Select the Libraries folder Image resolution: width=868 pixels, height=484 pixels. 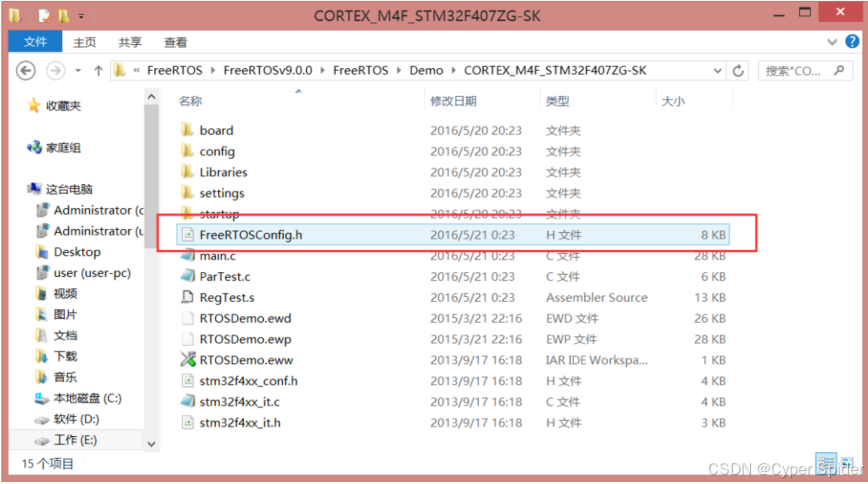pyautogui.click(x=223, y=172)
